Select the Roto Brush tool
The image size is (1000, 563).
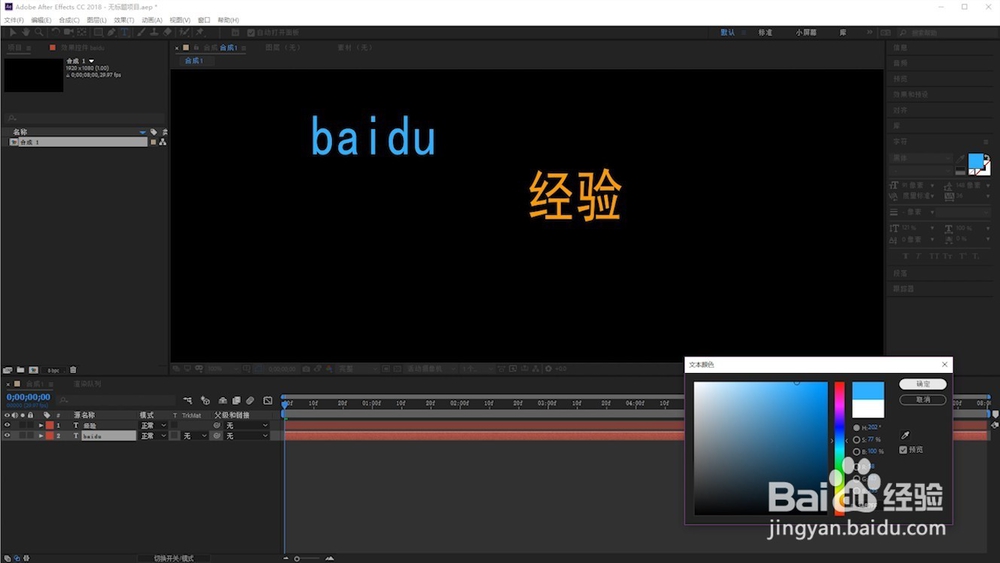184,32
